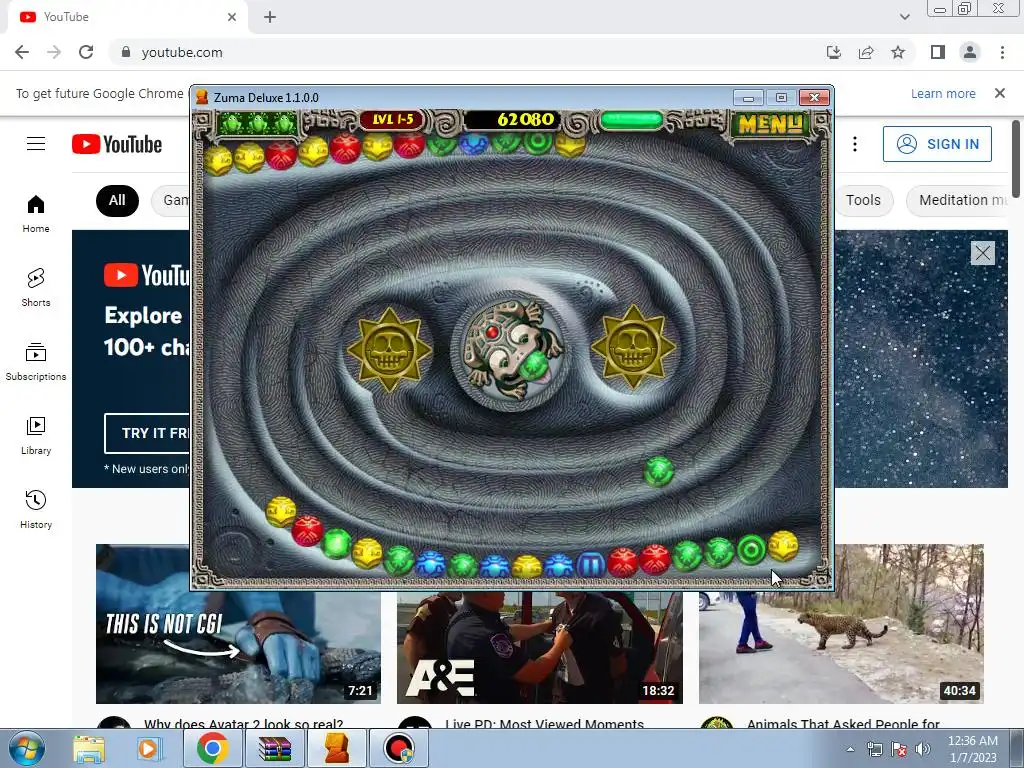The width and height of the screenshot is (1024, 768).
Task: Open Chrome profile avatar
Action: [970, 52]
